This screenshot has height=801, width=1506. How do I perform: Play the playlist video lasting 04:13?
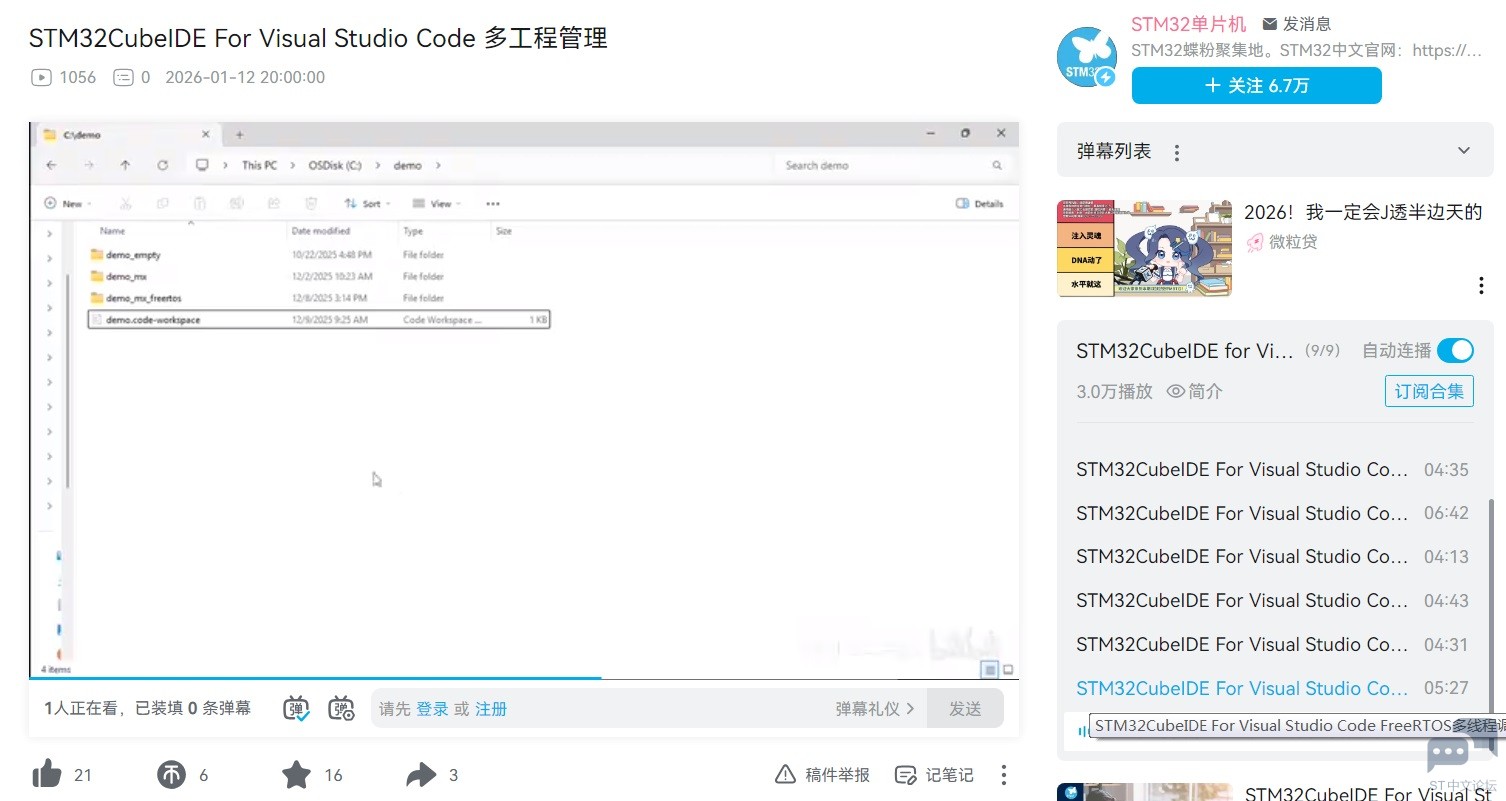tap(1273, 557)
